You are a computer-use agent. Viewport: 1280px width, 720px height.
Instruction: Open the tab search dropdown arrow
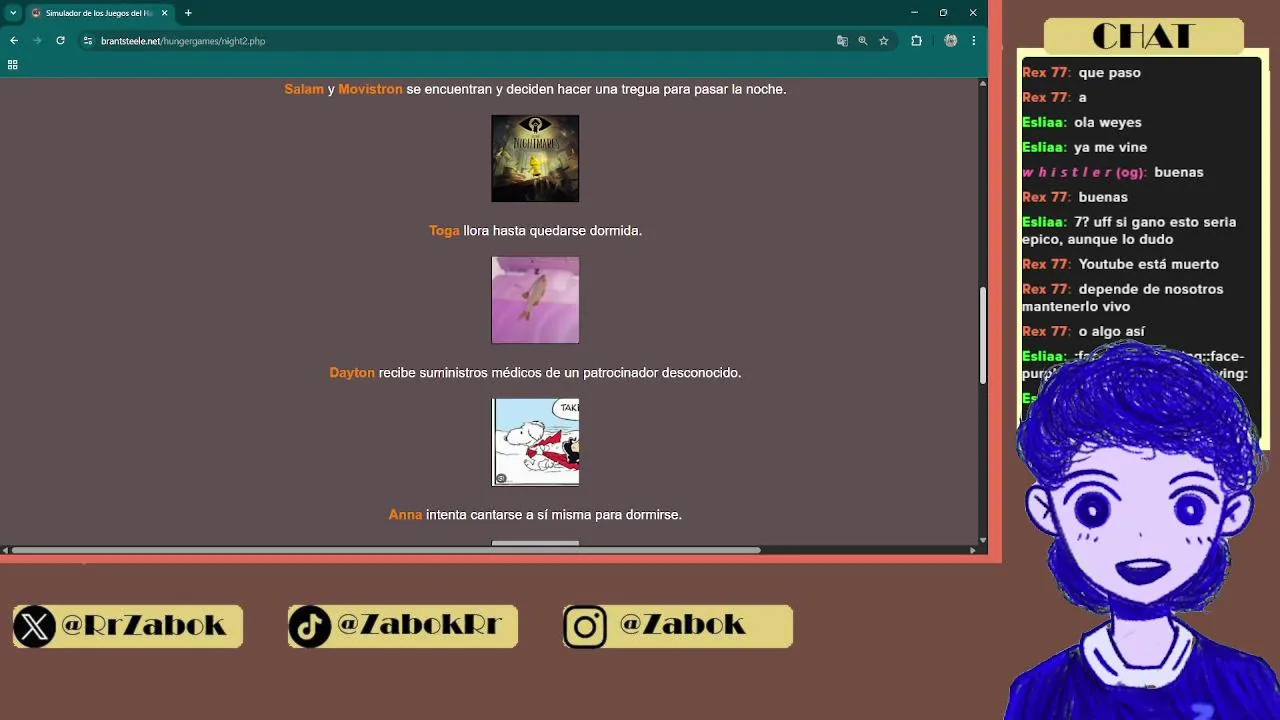point(13,13)
